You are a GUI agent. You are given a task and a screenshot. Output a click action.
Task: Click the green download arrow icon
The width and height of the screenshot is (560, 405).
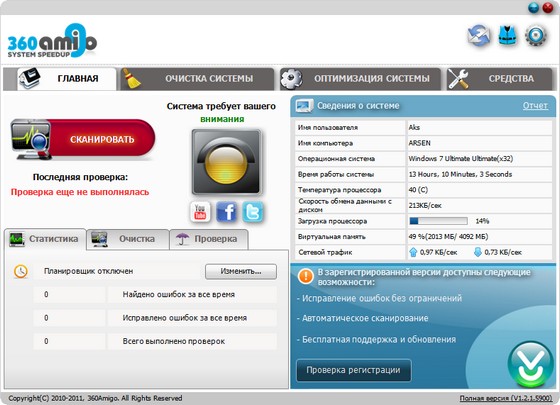[531, 364]
